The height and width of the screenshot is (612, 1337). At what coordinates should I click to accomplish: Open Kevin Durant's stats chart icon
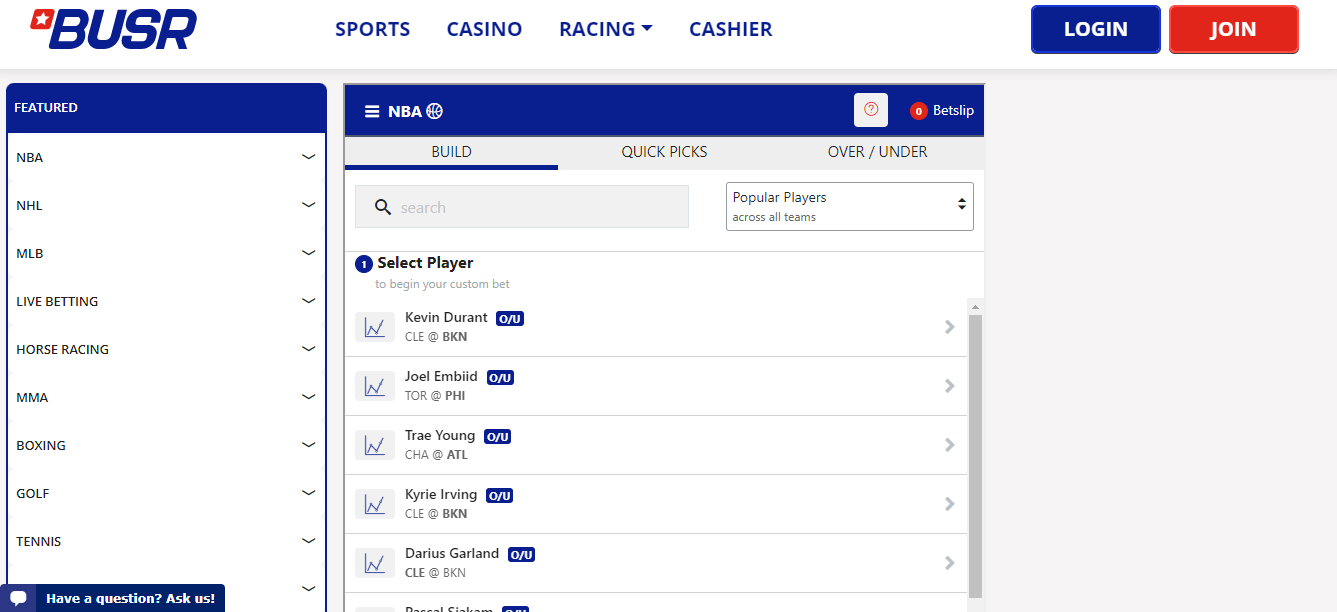[375, 327]
